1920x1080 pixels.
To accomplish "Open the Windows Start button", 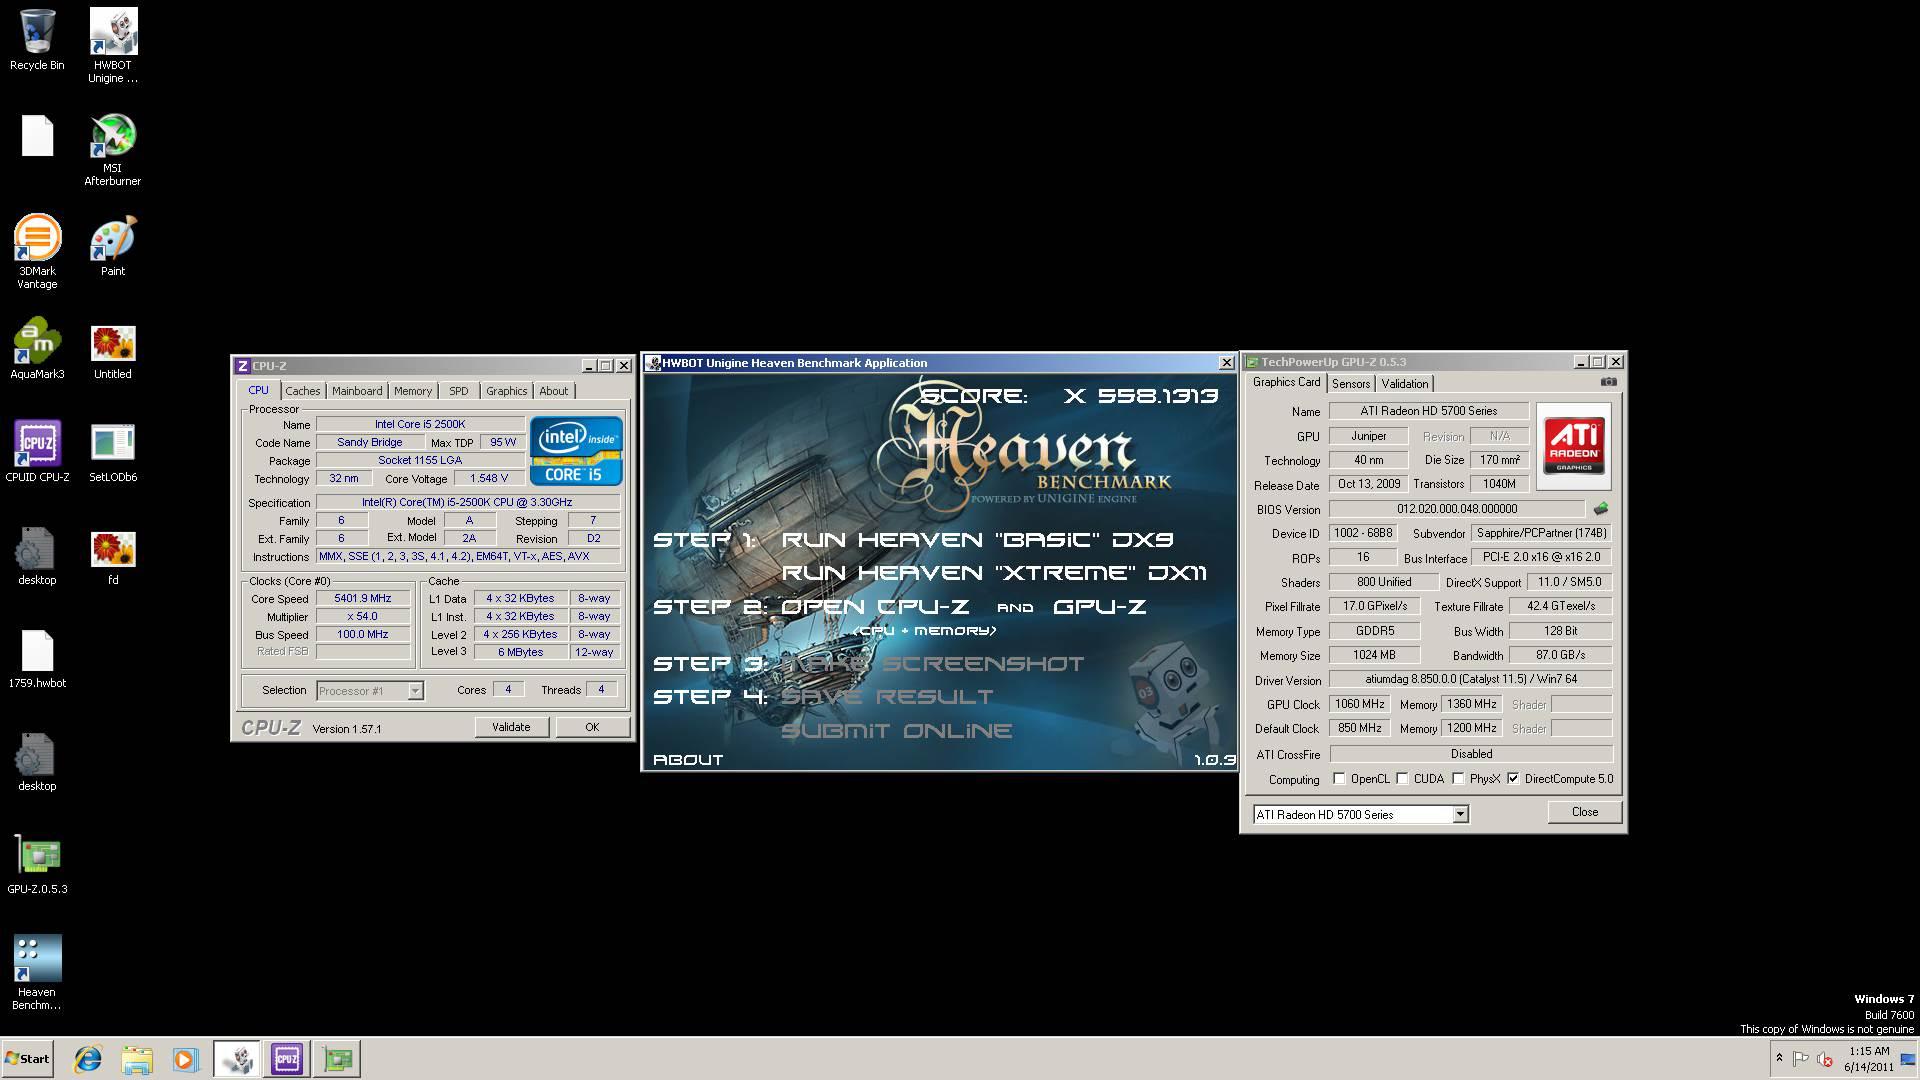I will (x=27, y=1059).
